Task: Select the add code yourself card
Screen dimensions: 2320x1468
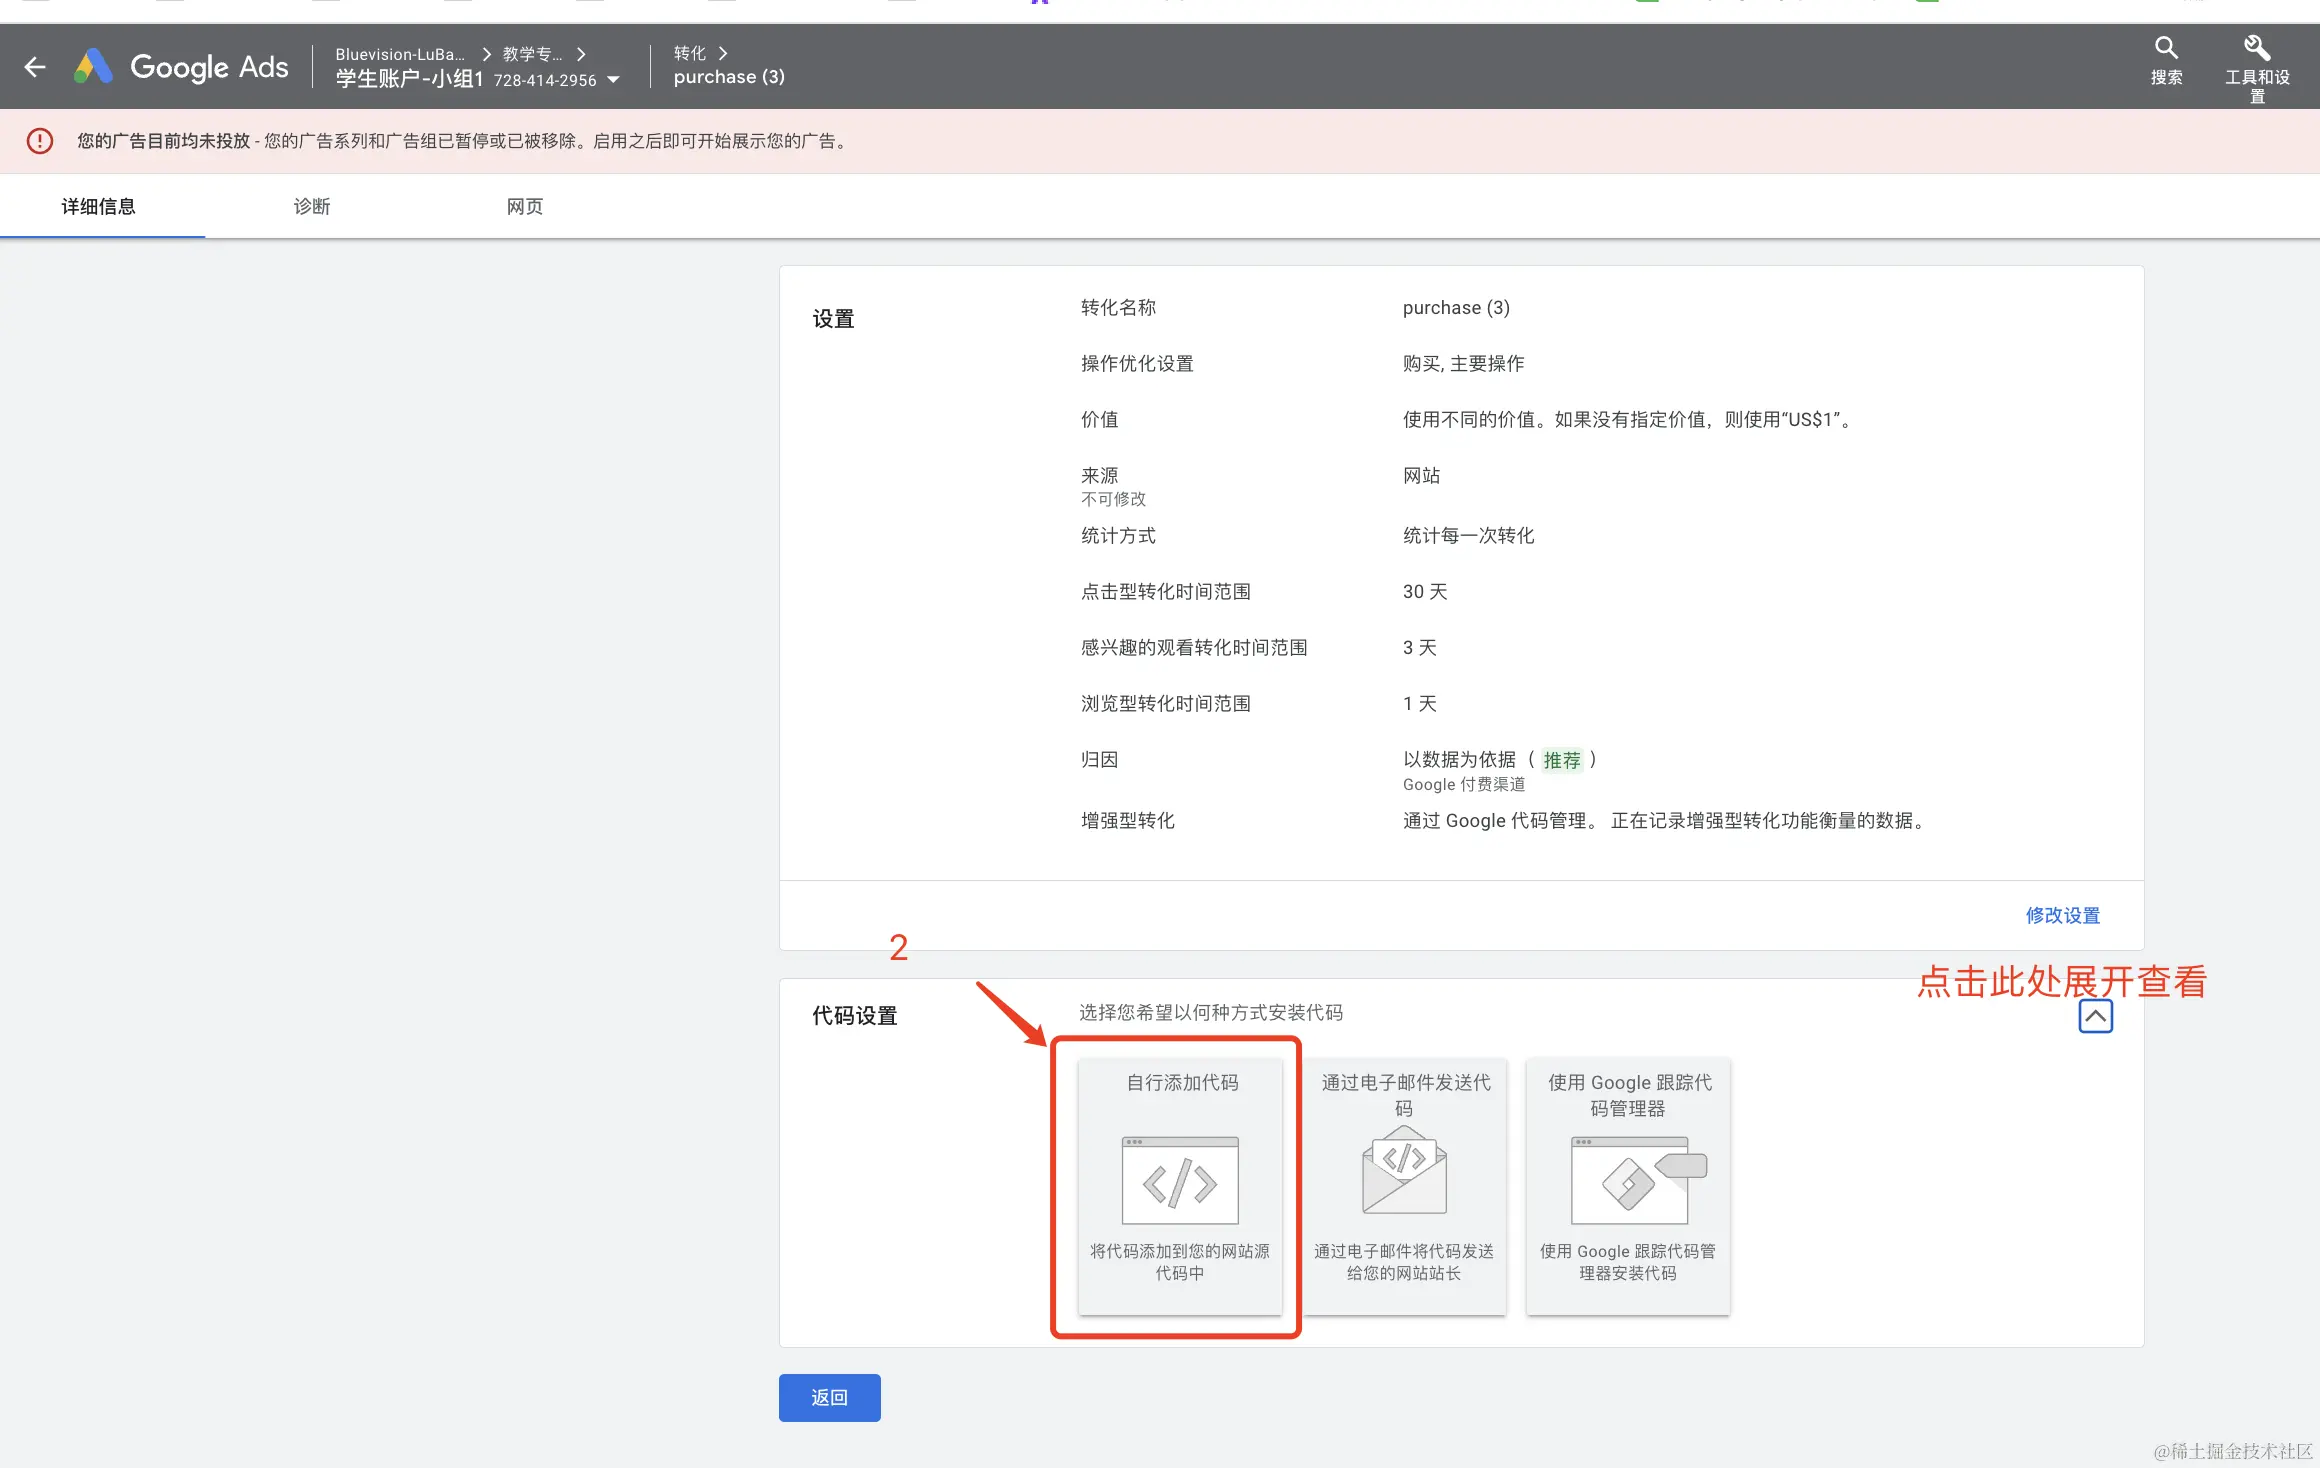Action: [1180, 1185]
